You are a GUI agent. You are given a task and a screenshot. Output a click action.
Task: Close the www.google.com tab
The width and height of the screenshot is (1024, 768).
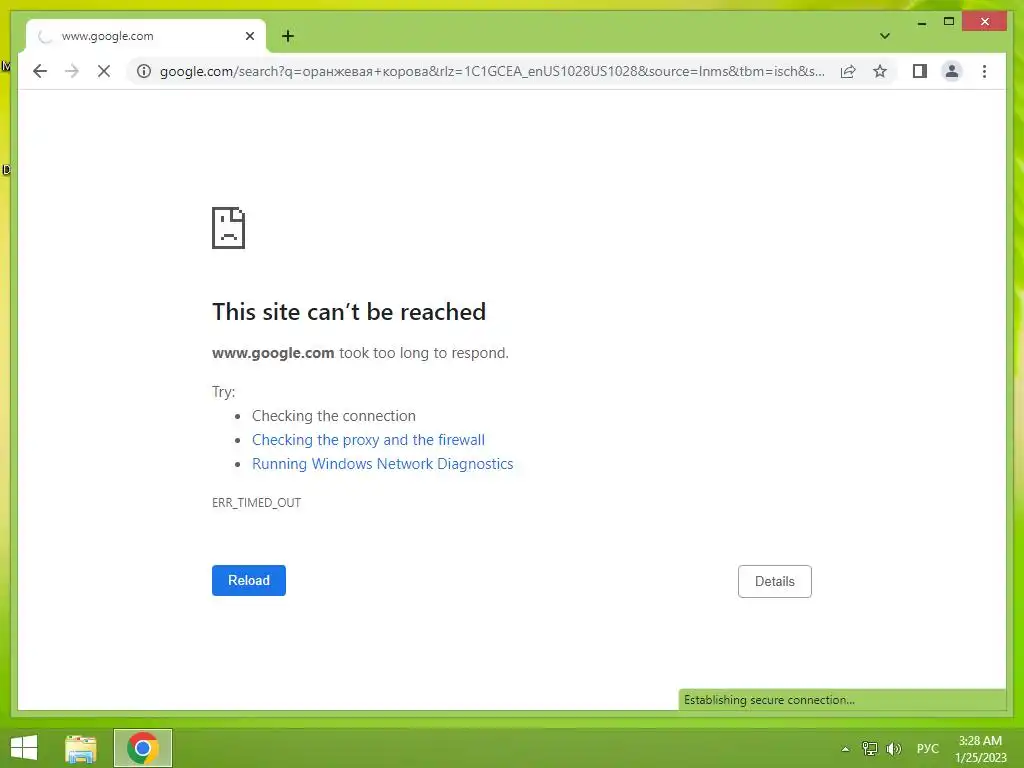click(249, 36)
